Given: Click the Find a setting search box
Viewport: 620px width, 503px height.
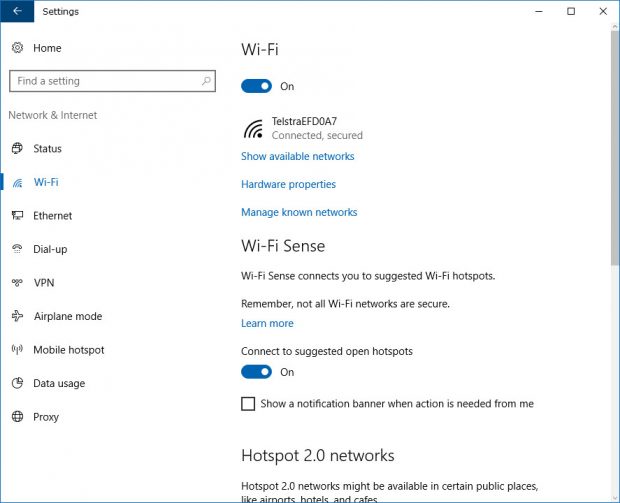Looking at the screenshot, I should pyautogui.click(x=112, y=81).
